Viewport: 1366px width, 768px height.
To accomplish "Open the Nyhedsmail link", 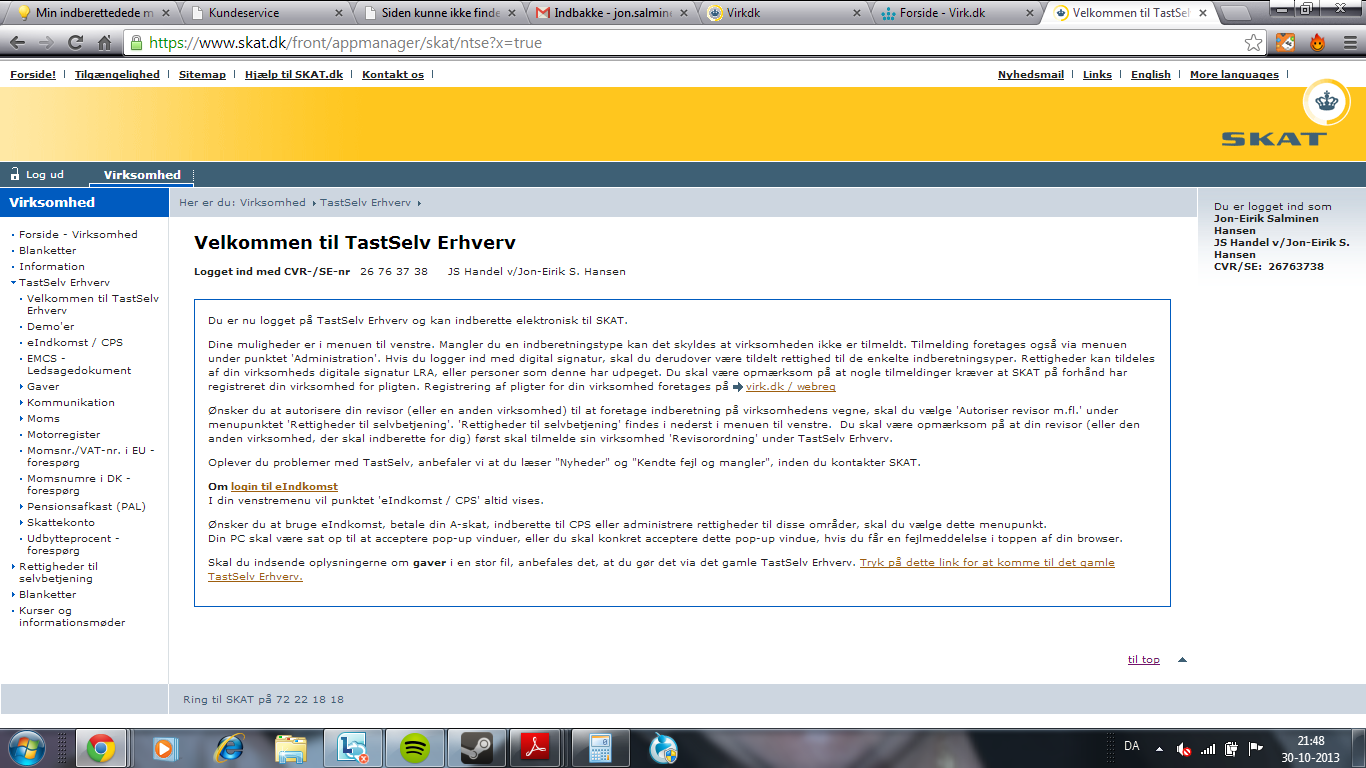I will tap(1031, 75).
